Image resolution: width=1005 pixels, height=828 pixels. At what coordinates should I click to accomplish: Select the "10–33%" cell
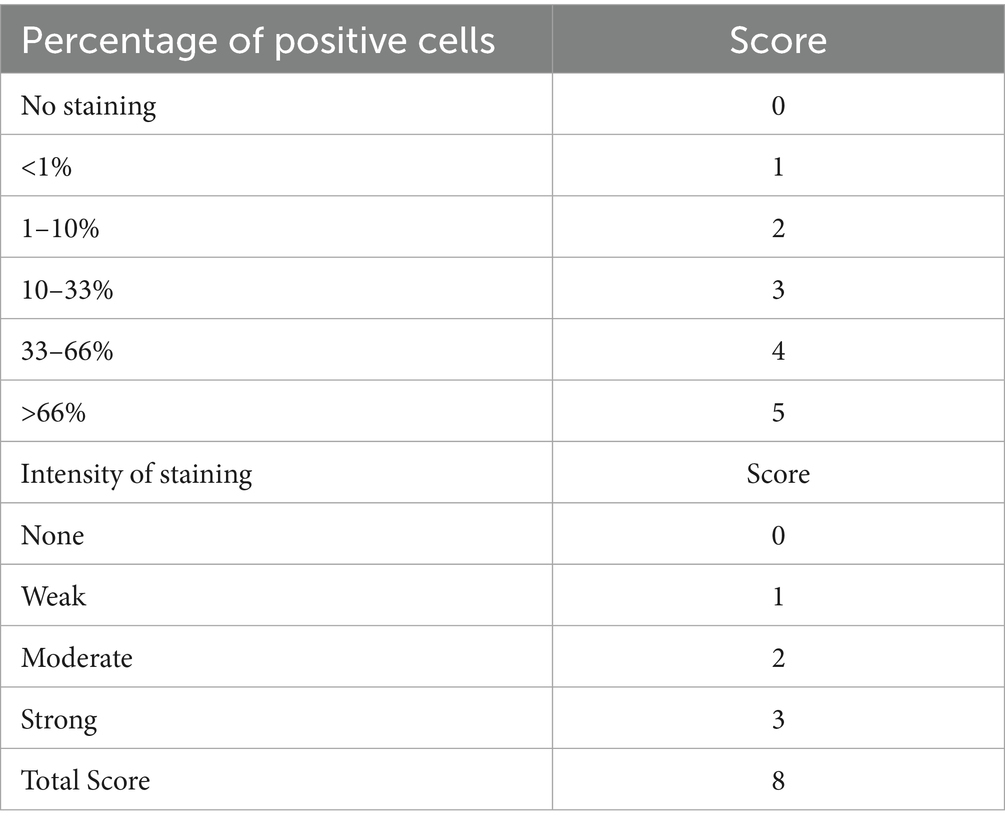click(x=66, y=291)
